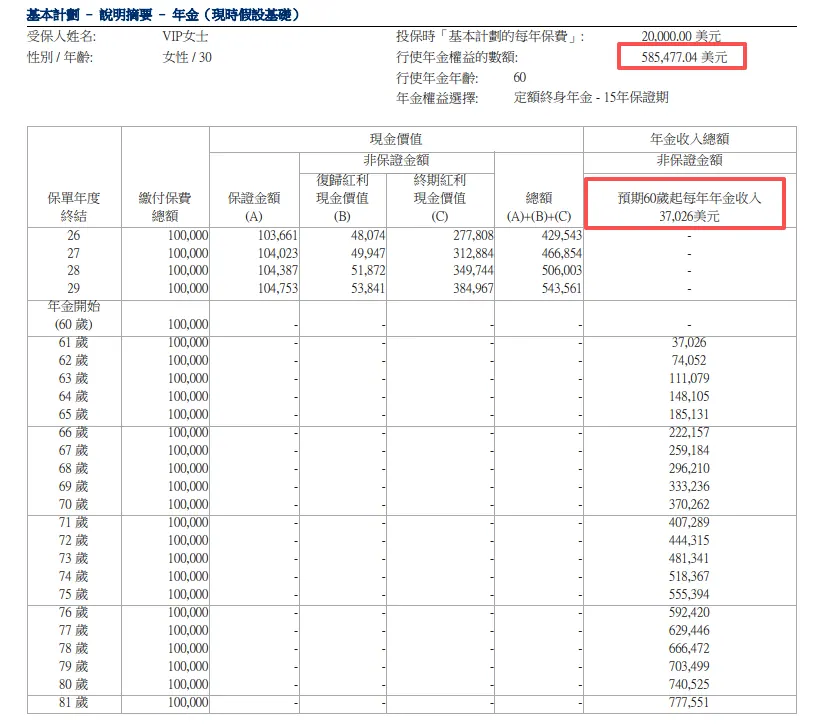Image resolution: width=820 pixels, height=726 pixels.
Task: Select policy year 29 row label
Action: pos(74,289)
